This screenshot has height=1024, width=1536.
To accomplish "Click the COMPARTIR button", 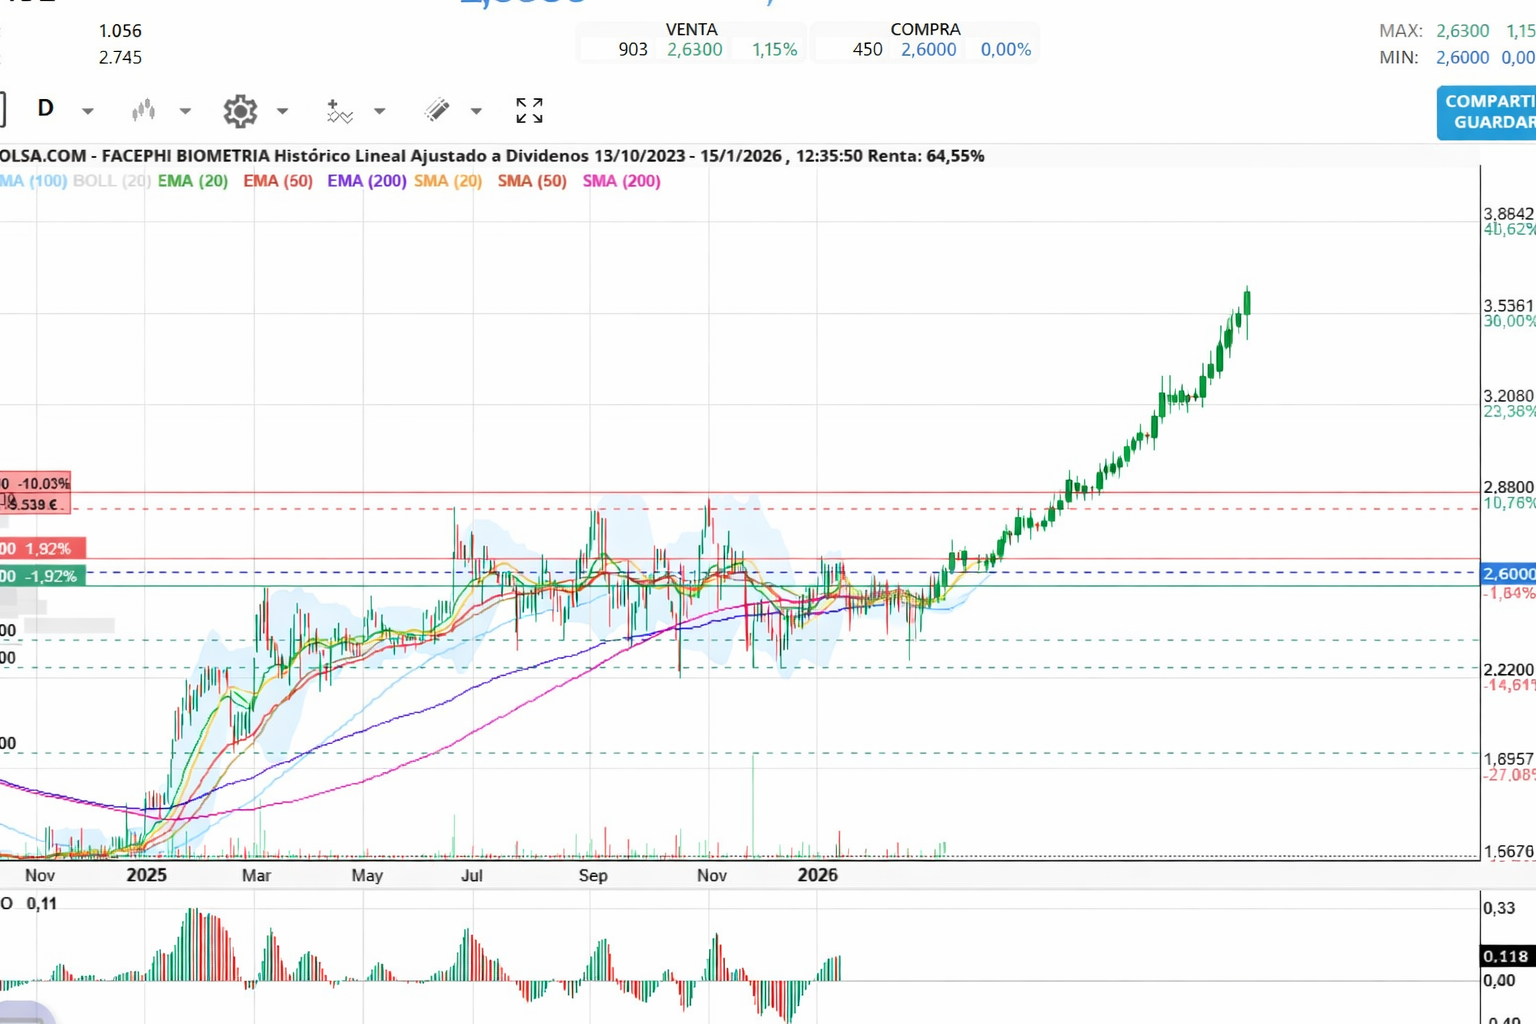I will click(1488, 101).
